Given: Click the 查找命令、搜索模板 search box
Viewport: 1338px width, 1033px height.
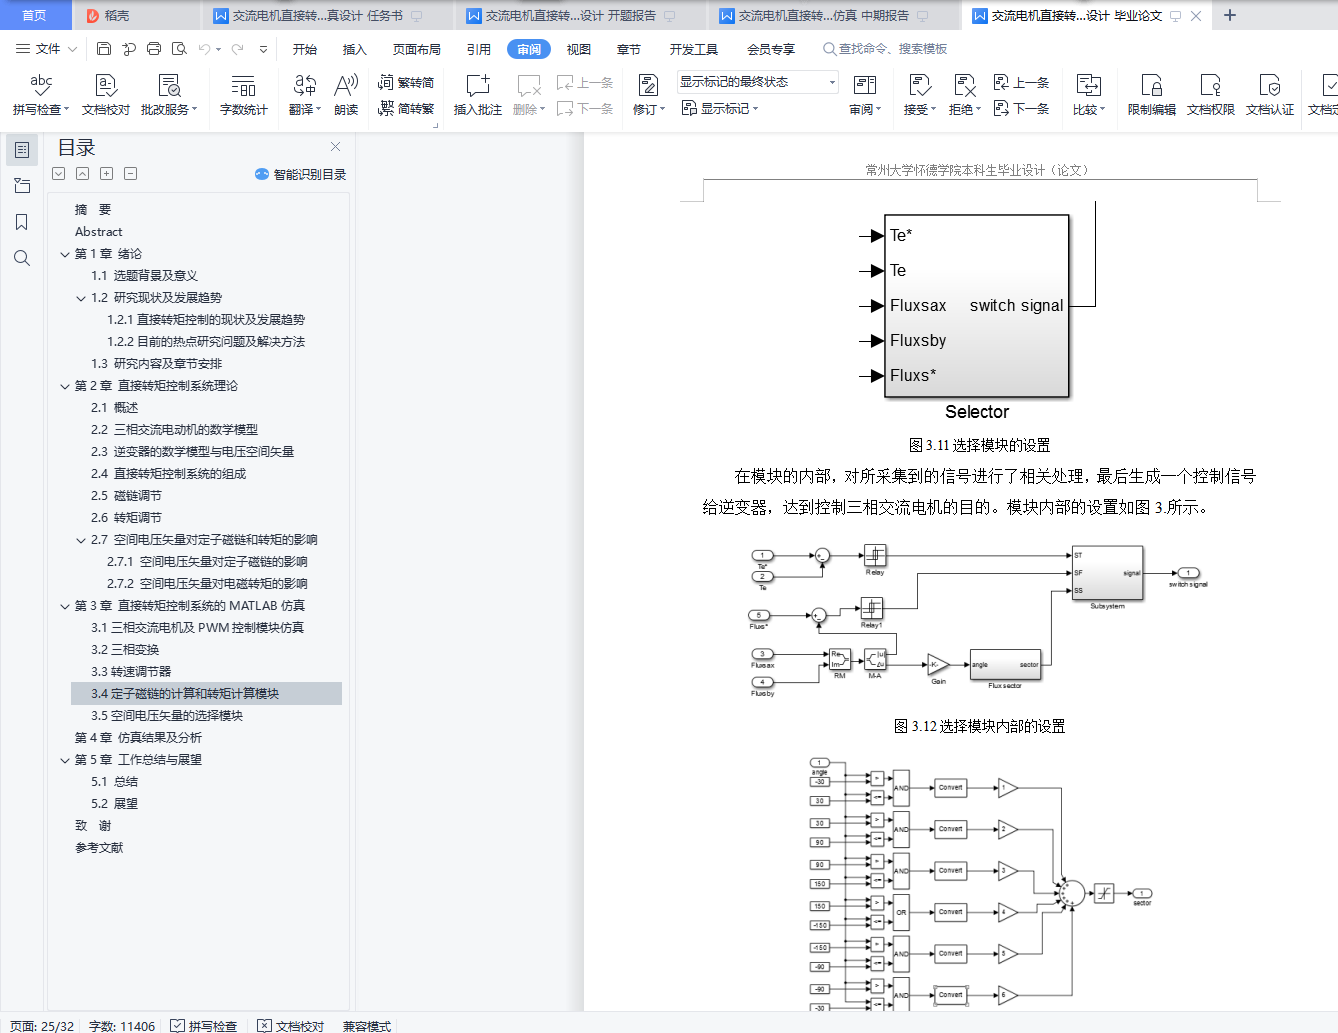Looking at the screenshot, I should click(885, 49).
